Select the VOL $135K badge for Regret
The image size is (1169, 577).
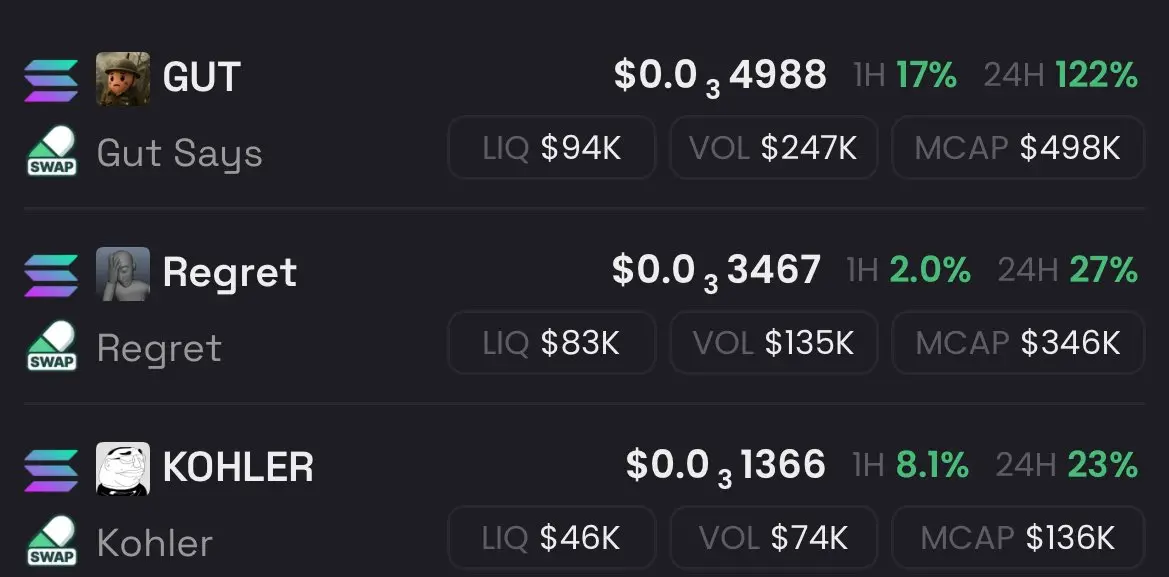pyautogui.click(x=773, y=342)
